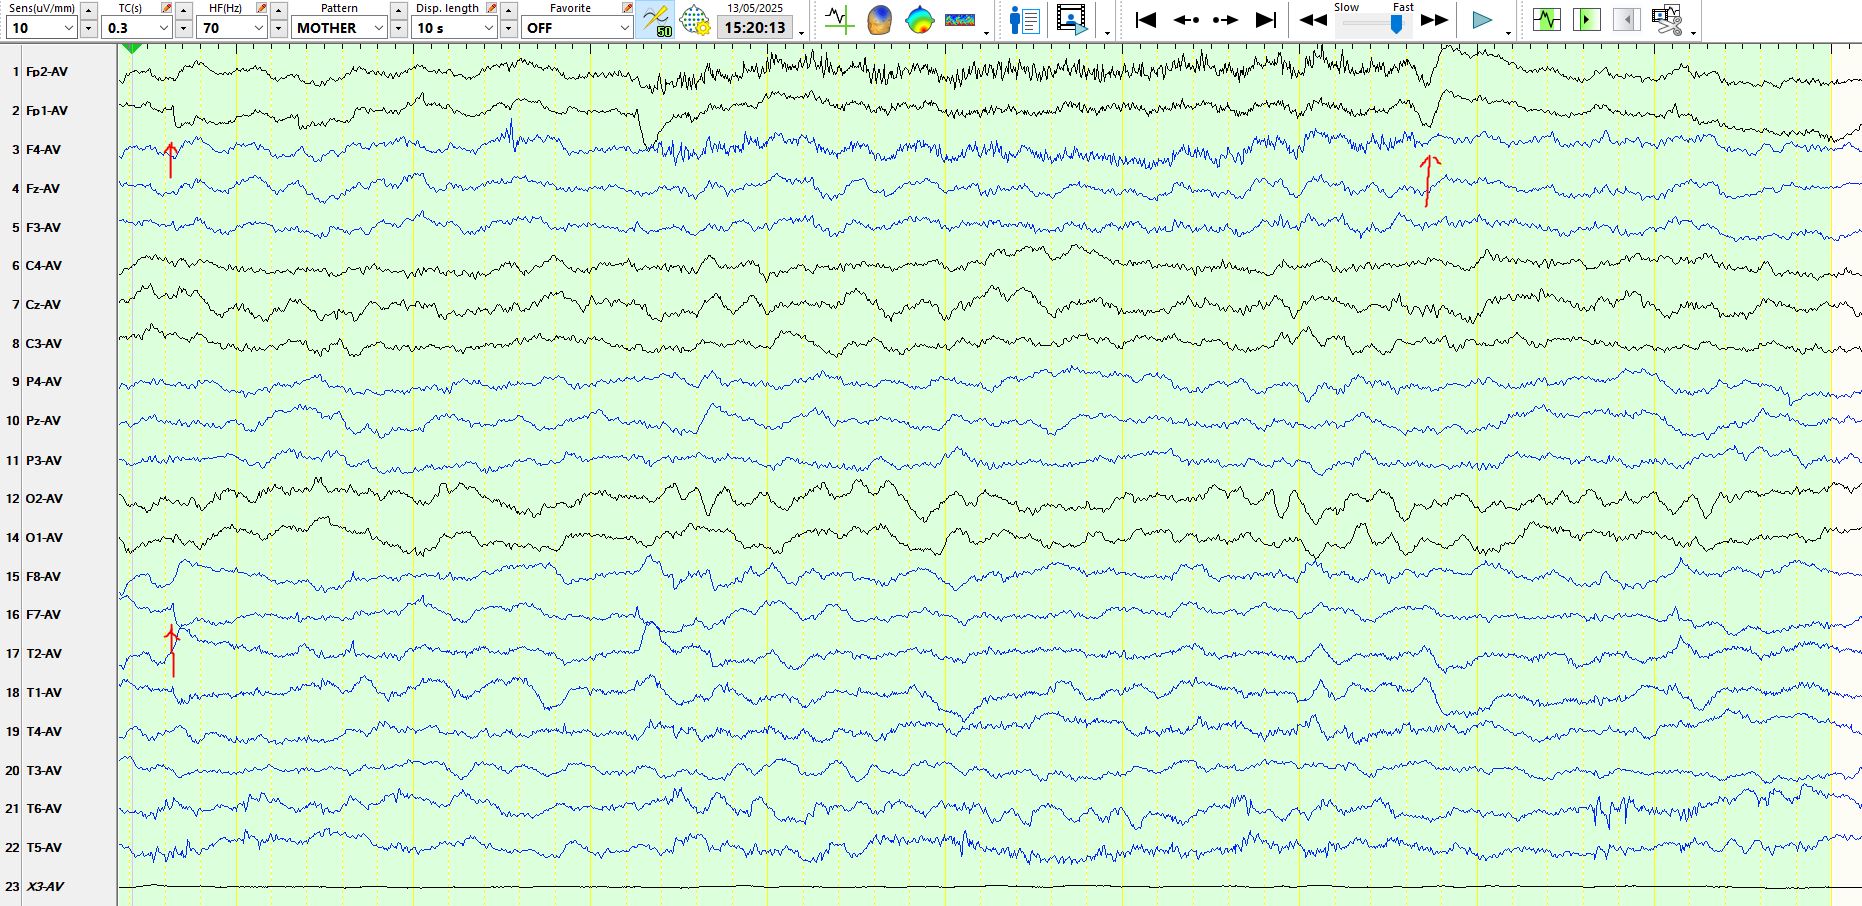Image resolution: width=1862 pixels, height=906 pixels.
Task: Open the topographic scalp map view
Action: (x=919, y=20)
